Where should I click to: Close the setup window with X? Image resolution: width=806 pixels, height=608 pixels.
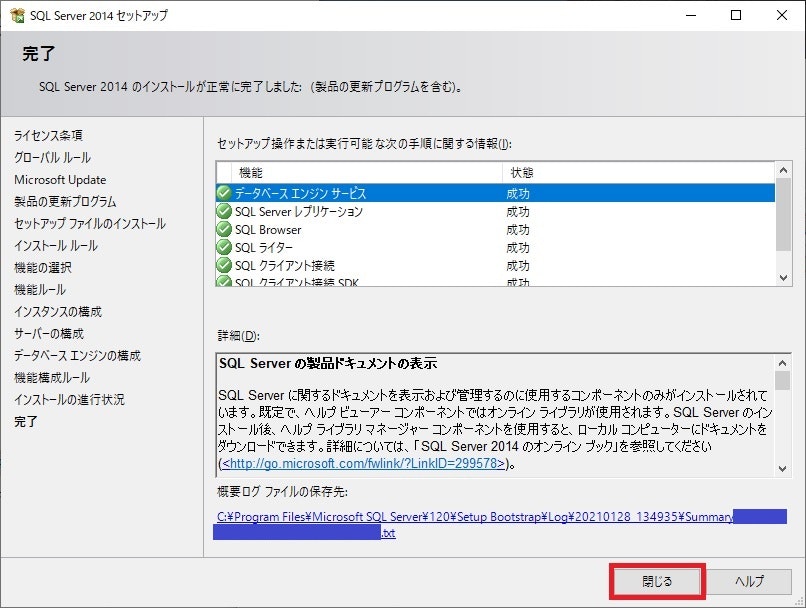(781, 15)
